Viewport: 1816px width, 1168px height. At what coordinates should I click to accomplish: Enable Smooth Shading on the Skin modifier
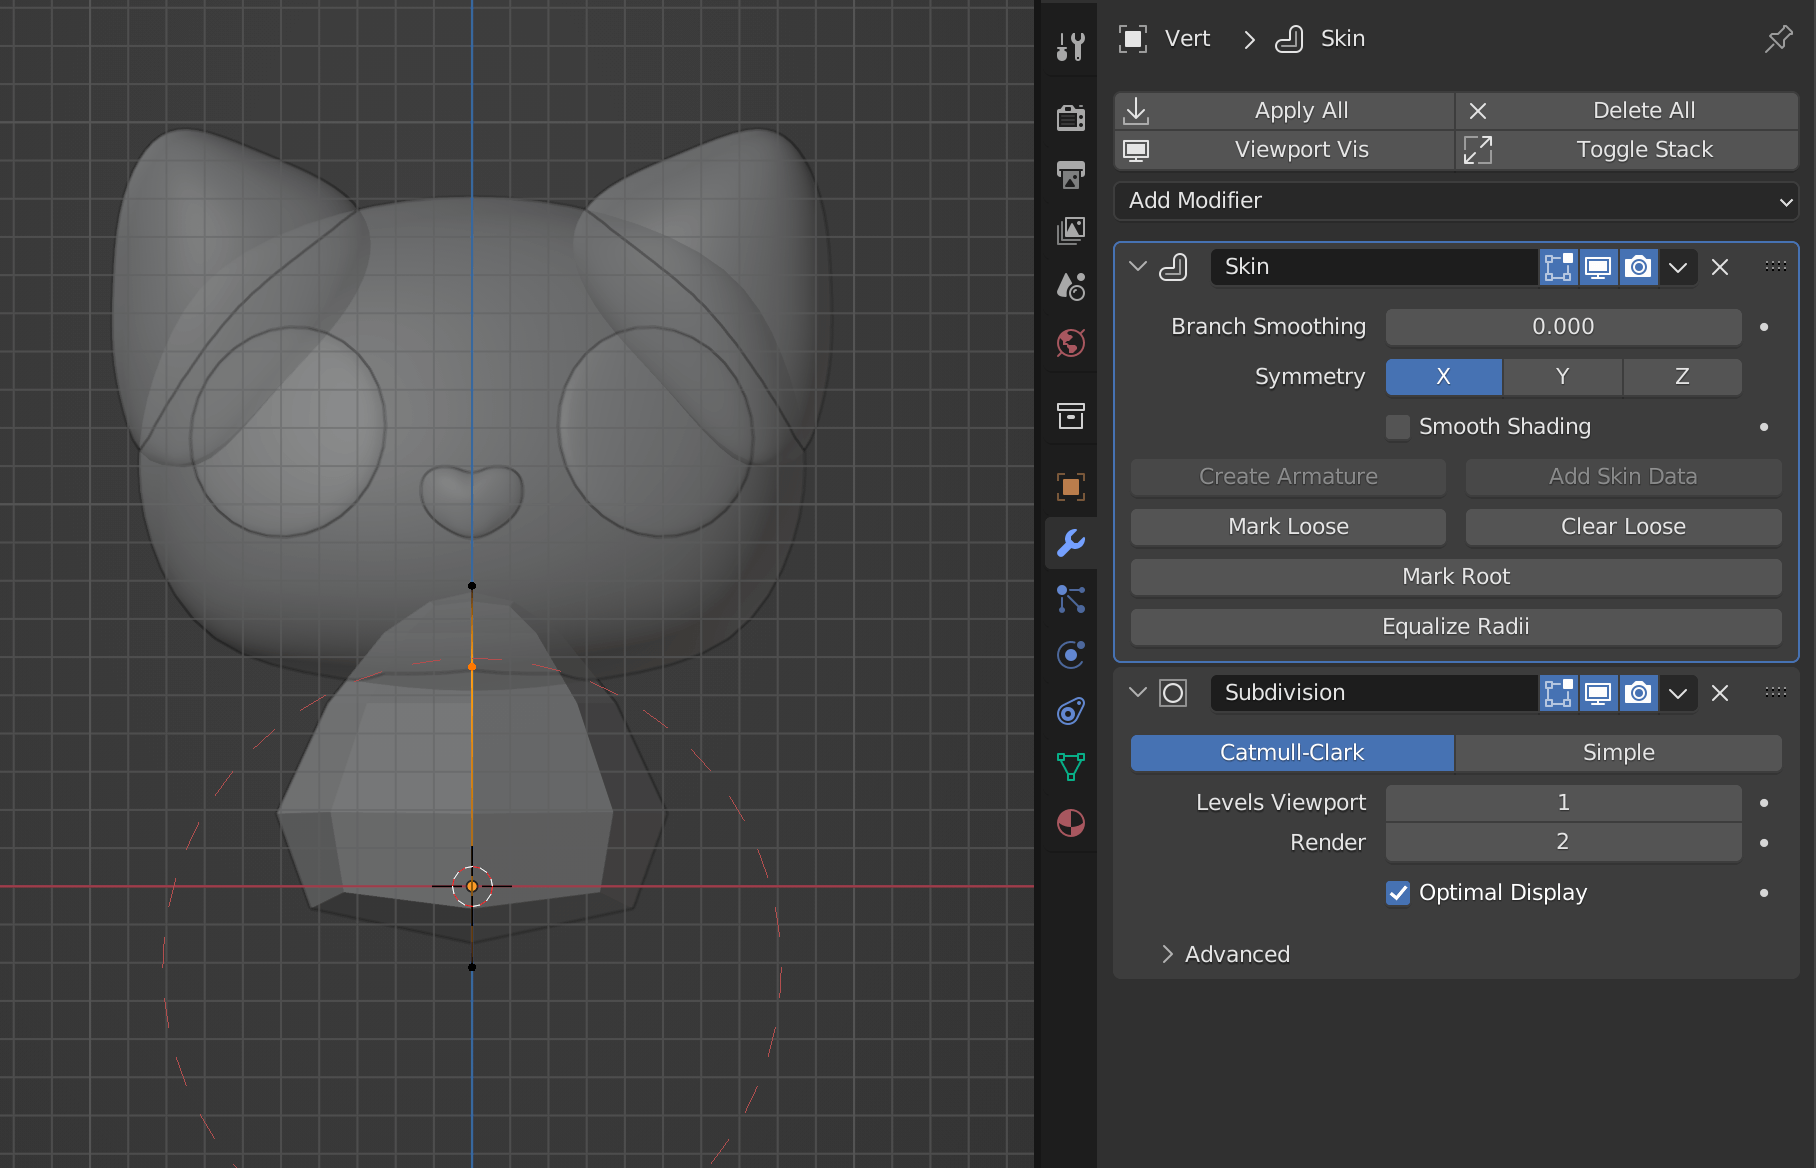point(1397,426)
